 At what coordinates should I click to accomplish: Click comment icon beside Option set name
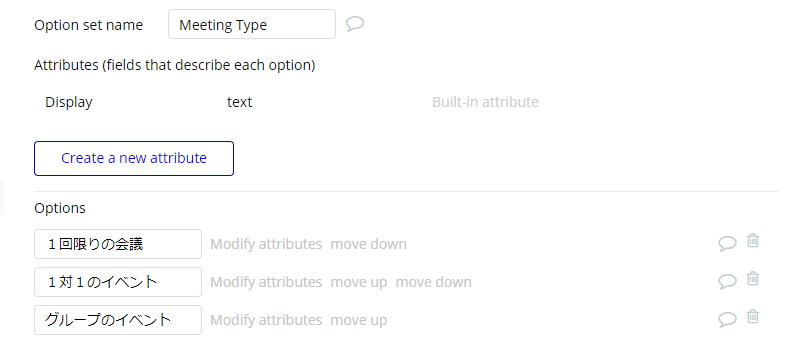[x=355, y=24]
